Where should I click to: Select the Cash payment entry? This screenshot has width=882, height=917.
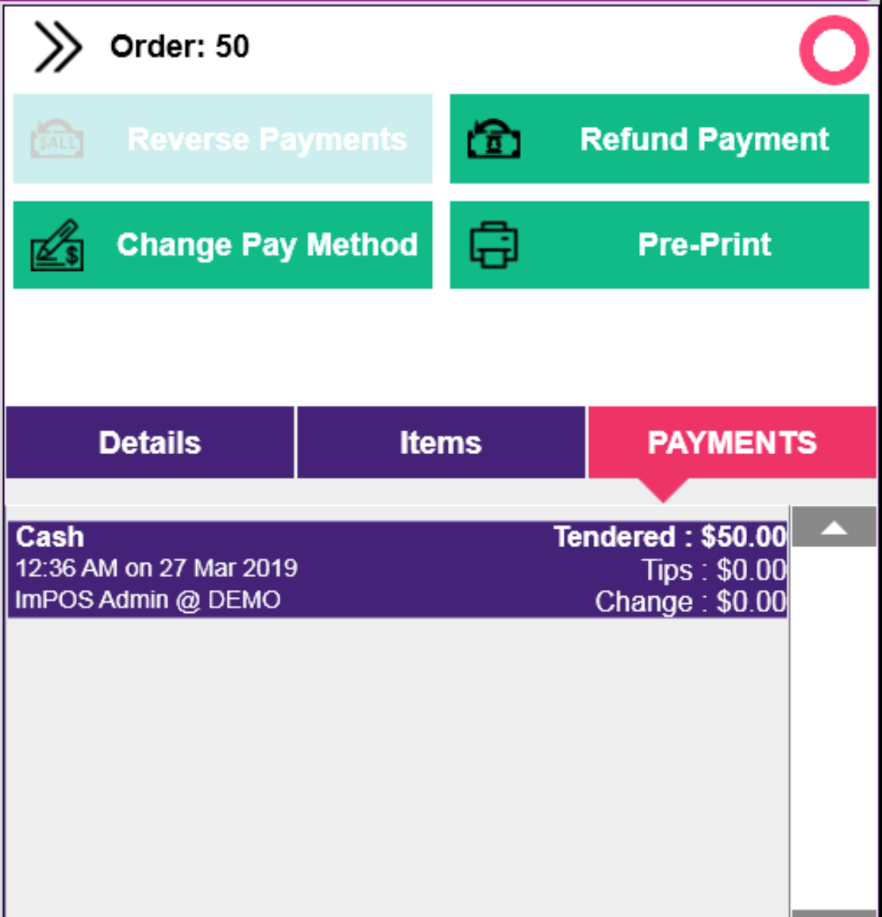coord(398,570)
